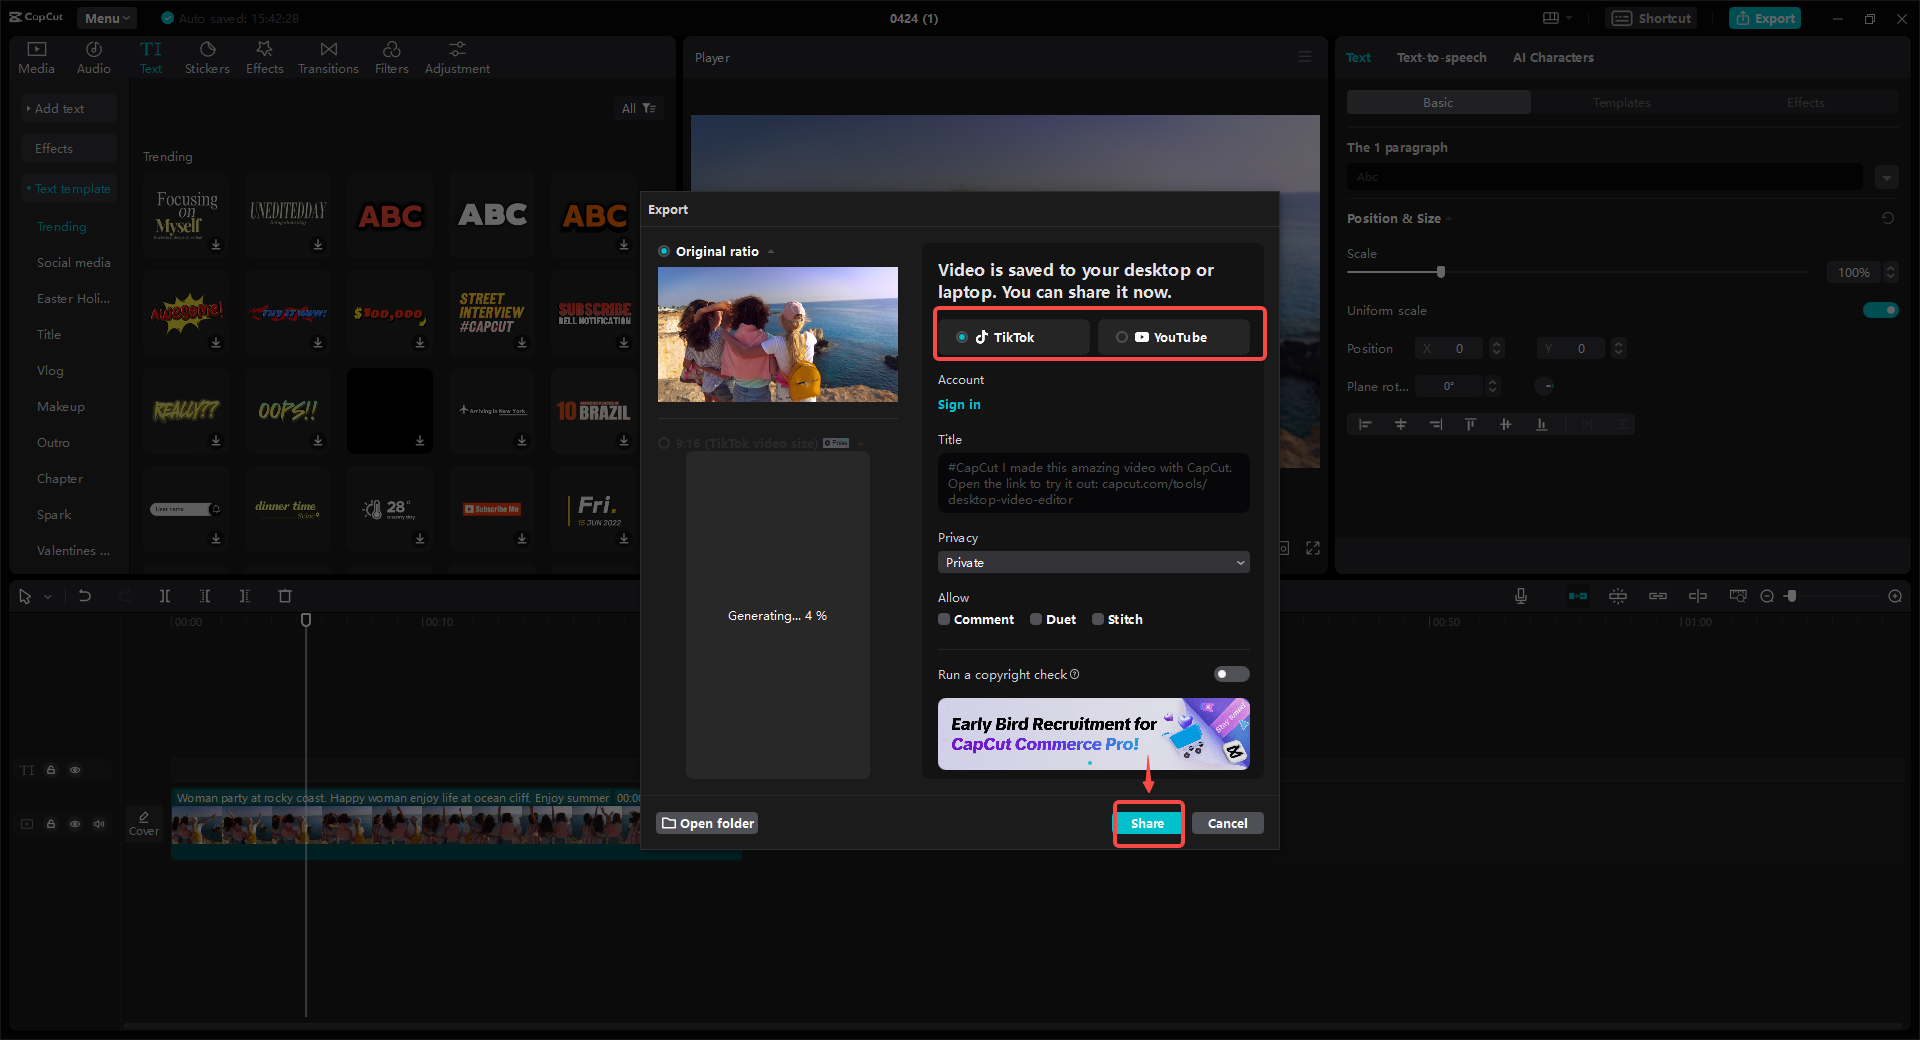Select the TikTok sharing option
1920x1040 pixels.
1013,337
